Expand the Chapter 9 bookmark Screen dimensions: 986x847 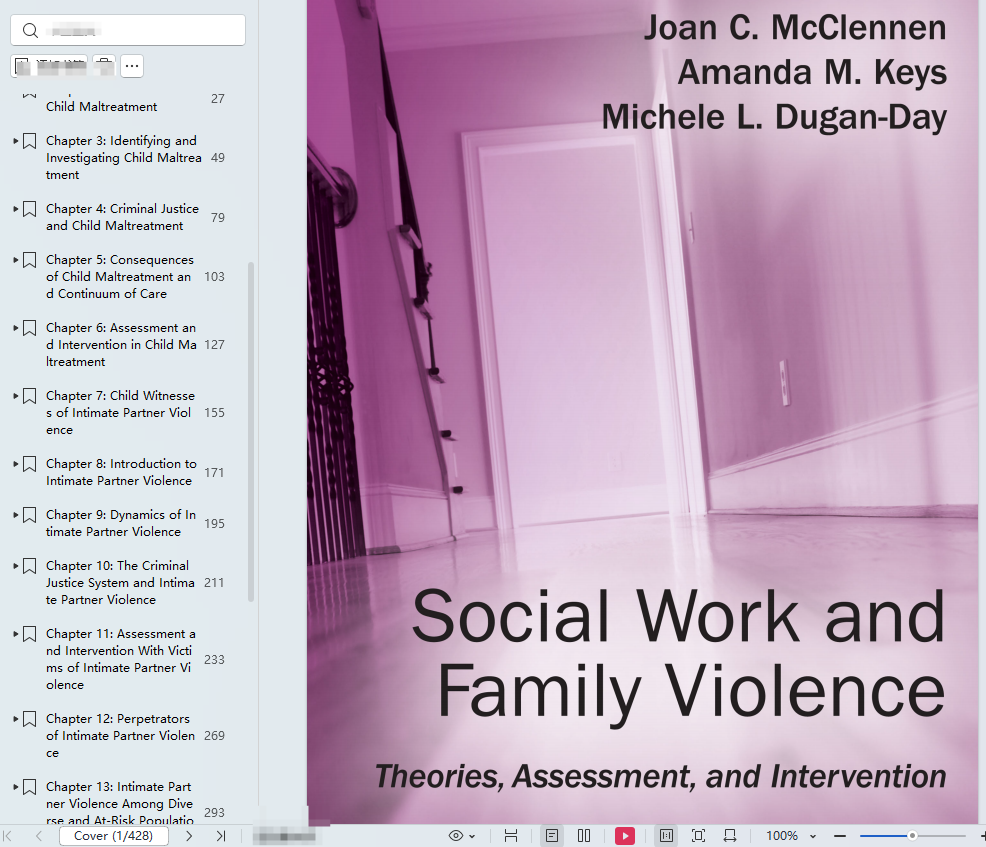click(x=16, y=514)
